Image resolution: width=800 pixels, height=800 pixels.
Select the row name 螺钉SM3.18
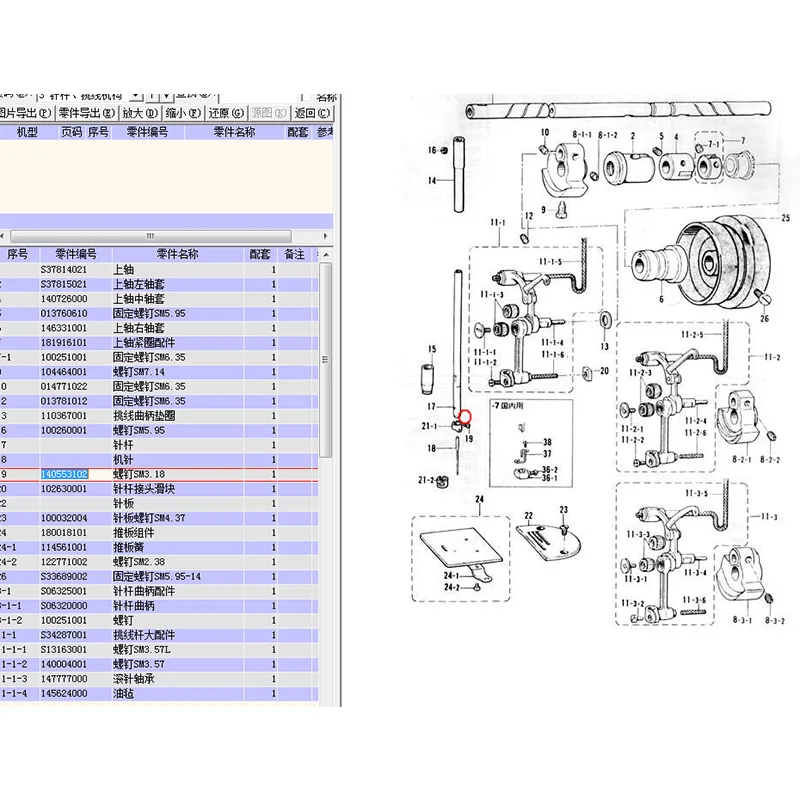coord(139,474)
